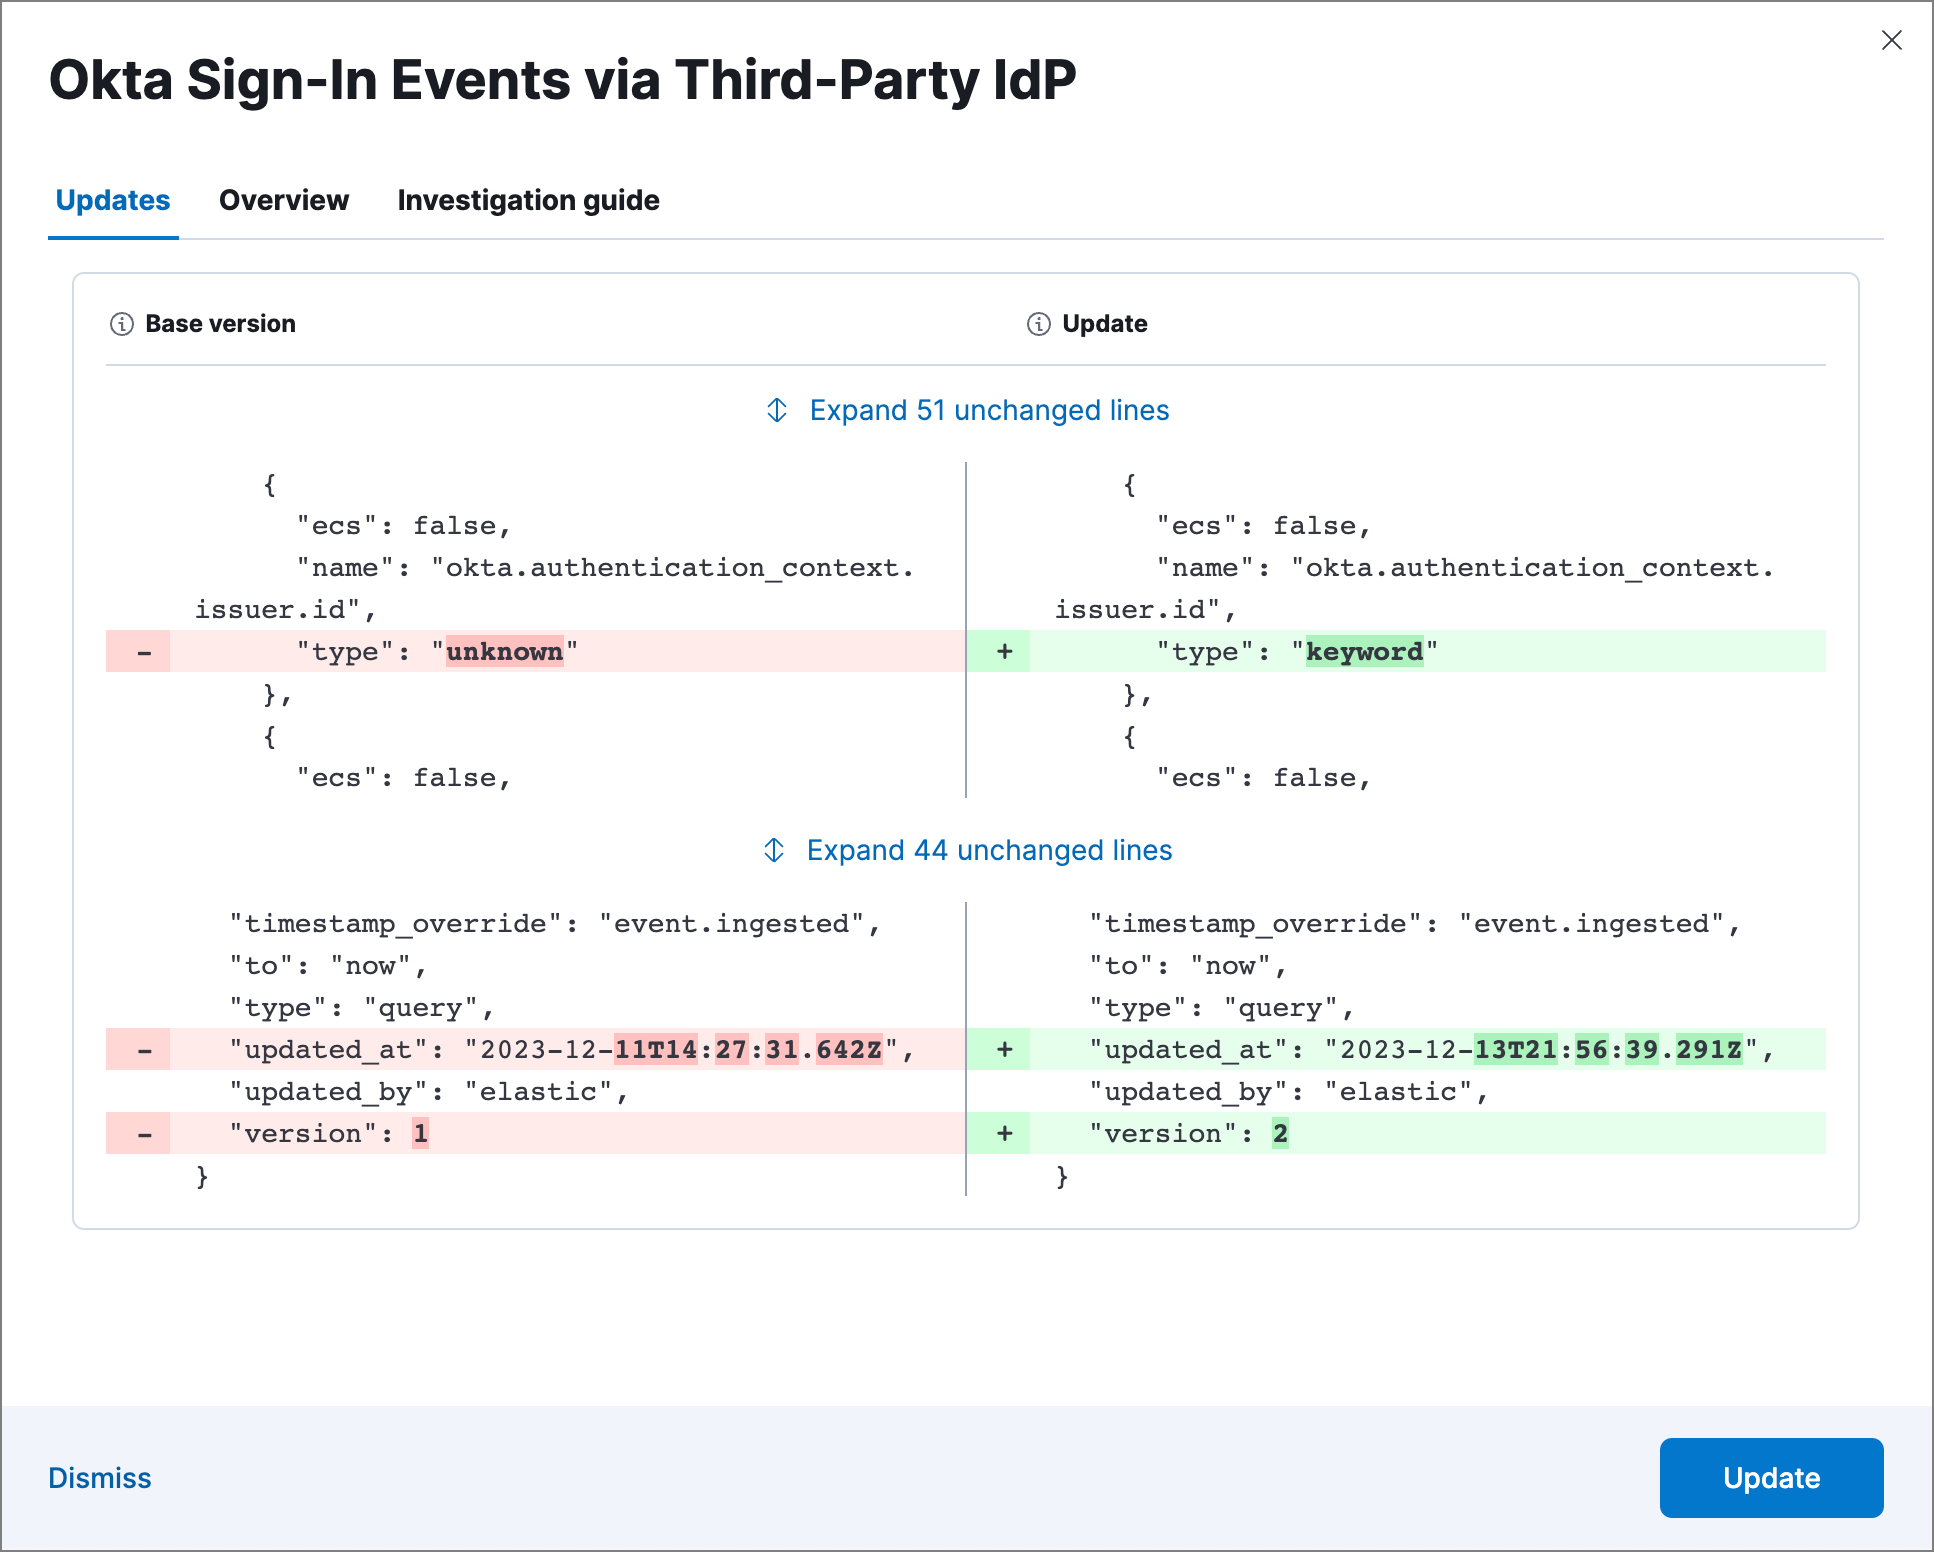Screen dimensions: 1934x1552
Task: Click the expand arrows icon beside 51 lines
Action: [x=777, y=410]
